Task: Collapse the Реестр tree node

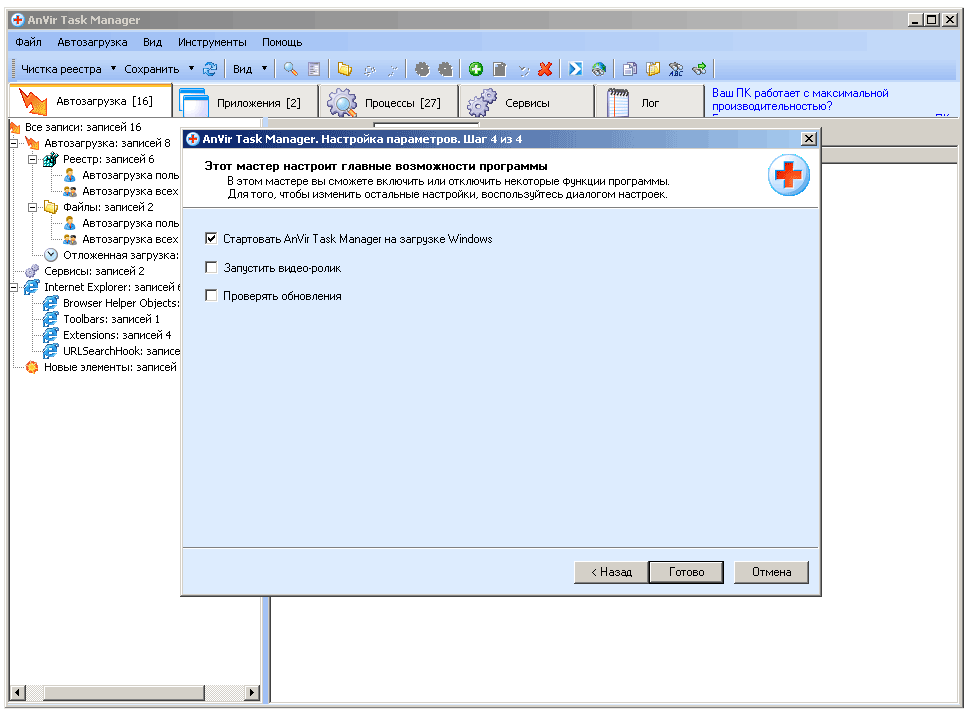Action: [32, 159]
